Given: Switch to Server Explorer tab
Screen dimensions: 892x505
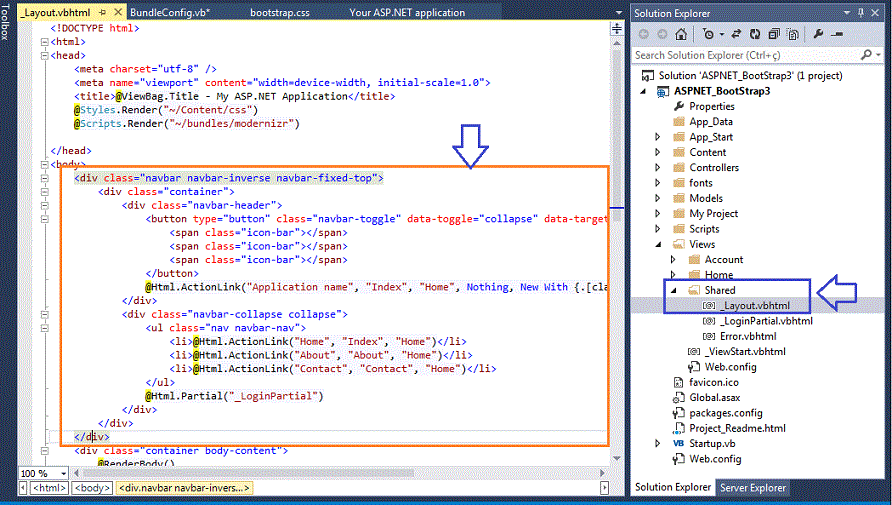Looking at the screenshot, I should coord(753,487).
